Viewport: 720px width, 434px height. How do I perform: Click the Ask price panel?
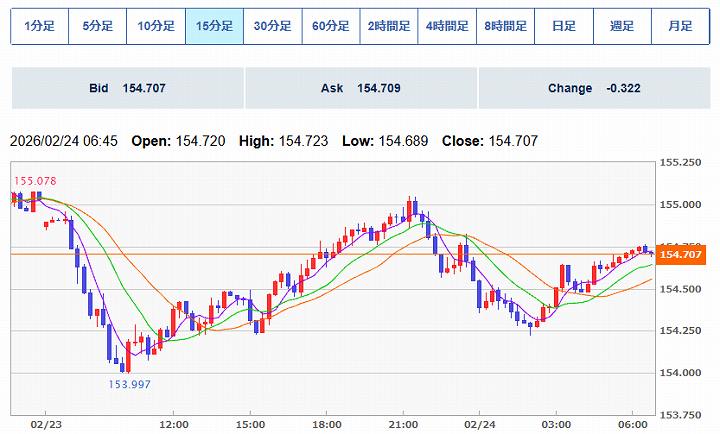pyautogui.click(x=360, y=88)
